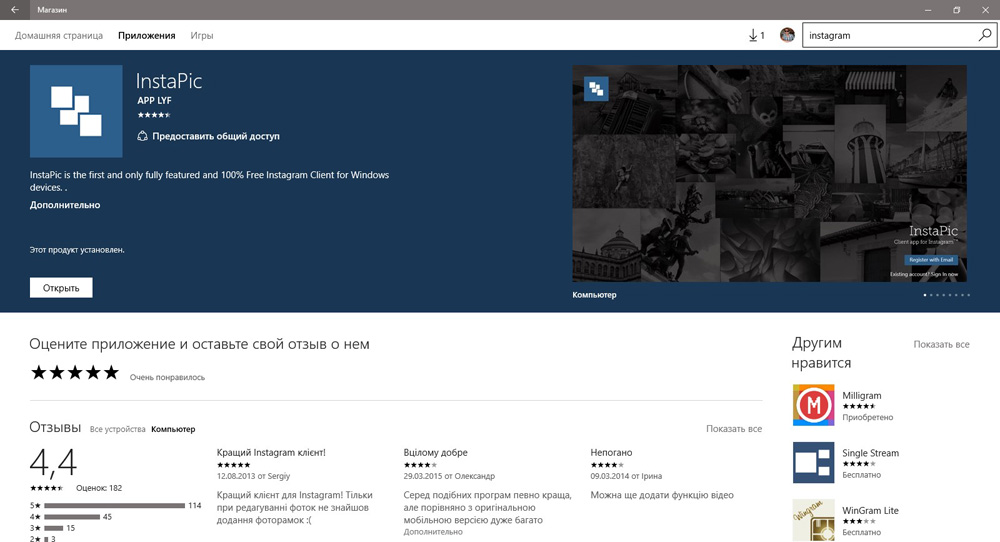Image resolution: width=1000 pixels, height=542 pixels.
Task: Expand description via Дополнительно link
Action: [x=65, y=205]
